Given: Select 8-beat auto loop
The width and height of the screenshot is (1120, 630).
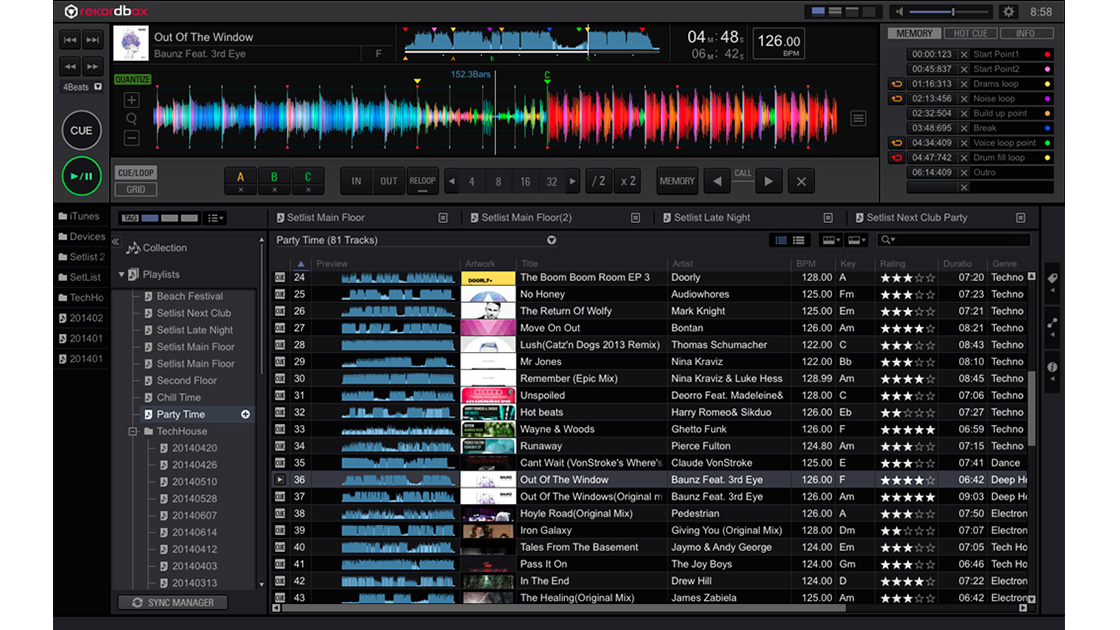Looking at the screenshot, I should [x=499, y=182].
